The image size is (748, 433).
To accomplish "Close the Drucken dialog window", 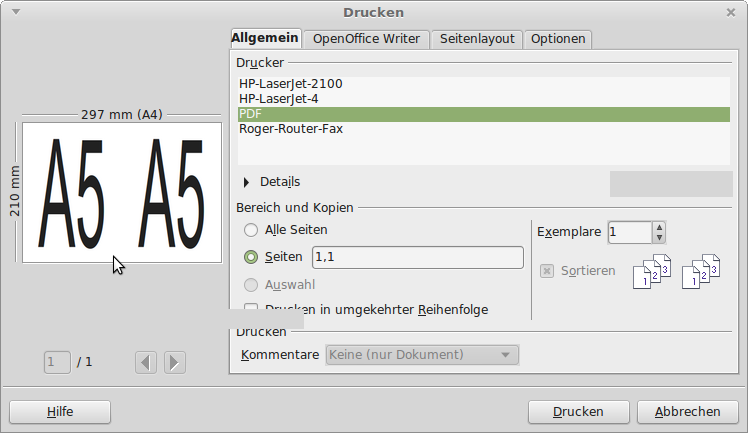I will (x=731, y=12).
